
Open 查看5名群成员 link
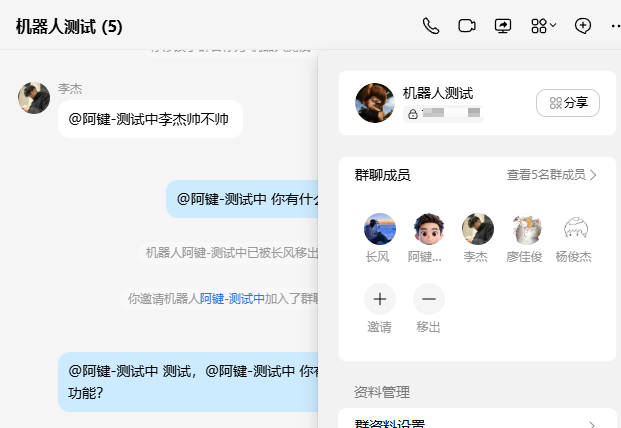pyautogui.click(x=546, y=175)
